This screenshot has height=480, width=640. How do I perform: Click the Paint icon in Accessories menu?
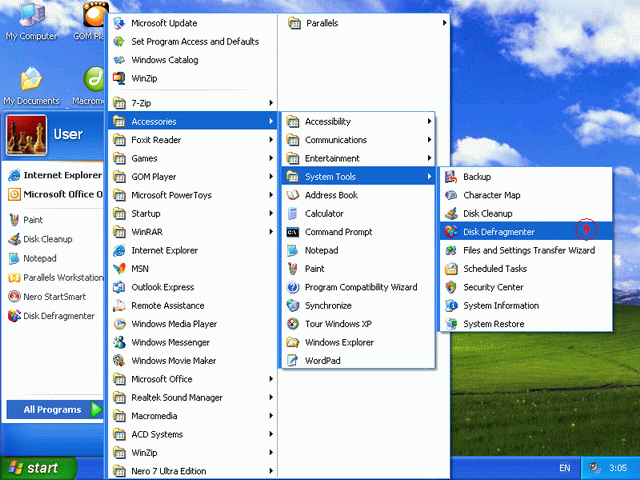click(x=292, y=269)
